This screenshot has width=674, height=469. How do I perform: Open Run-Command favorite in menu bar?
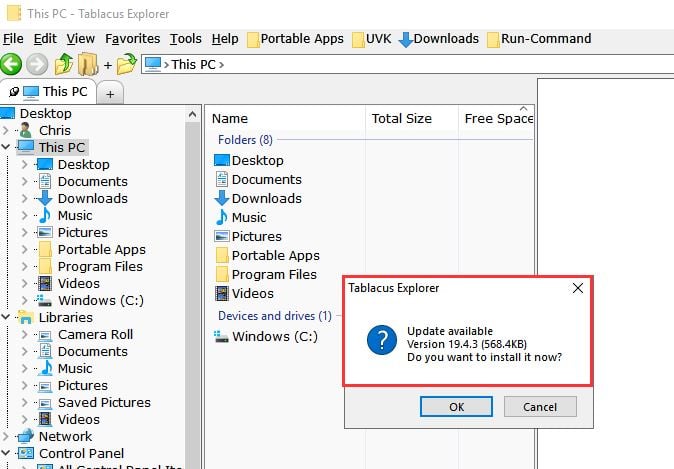[x=539, y=39]
